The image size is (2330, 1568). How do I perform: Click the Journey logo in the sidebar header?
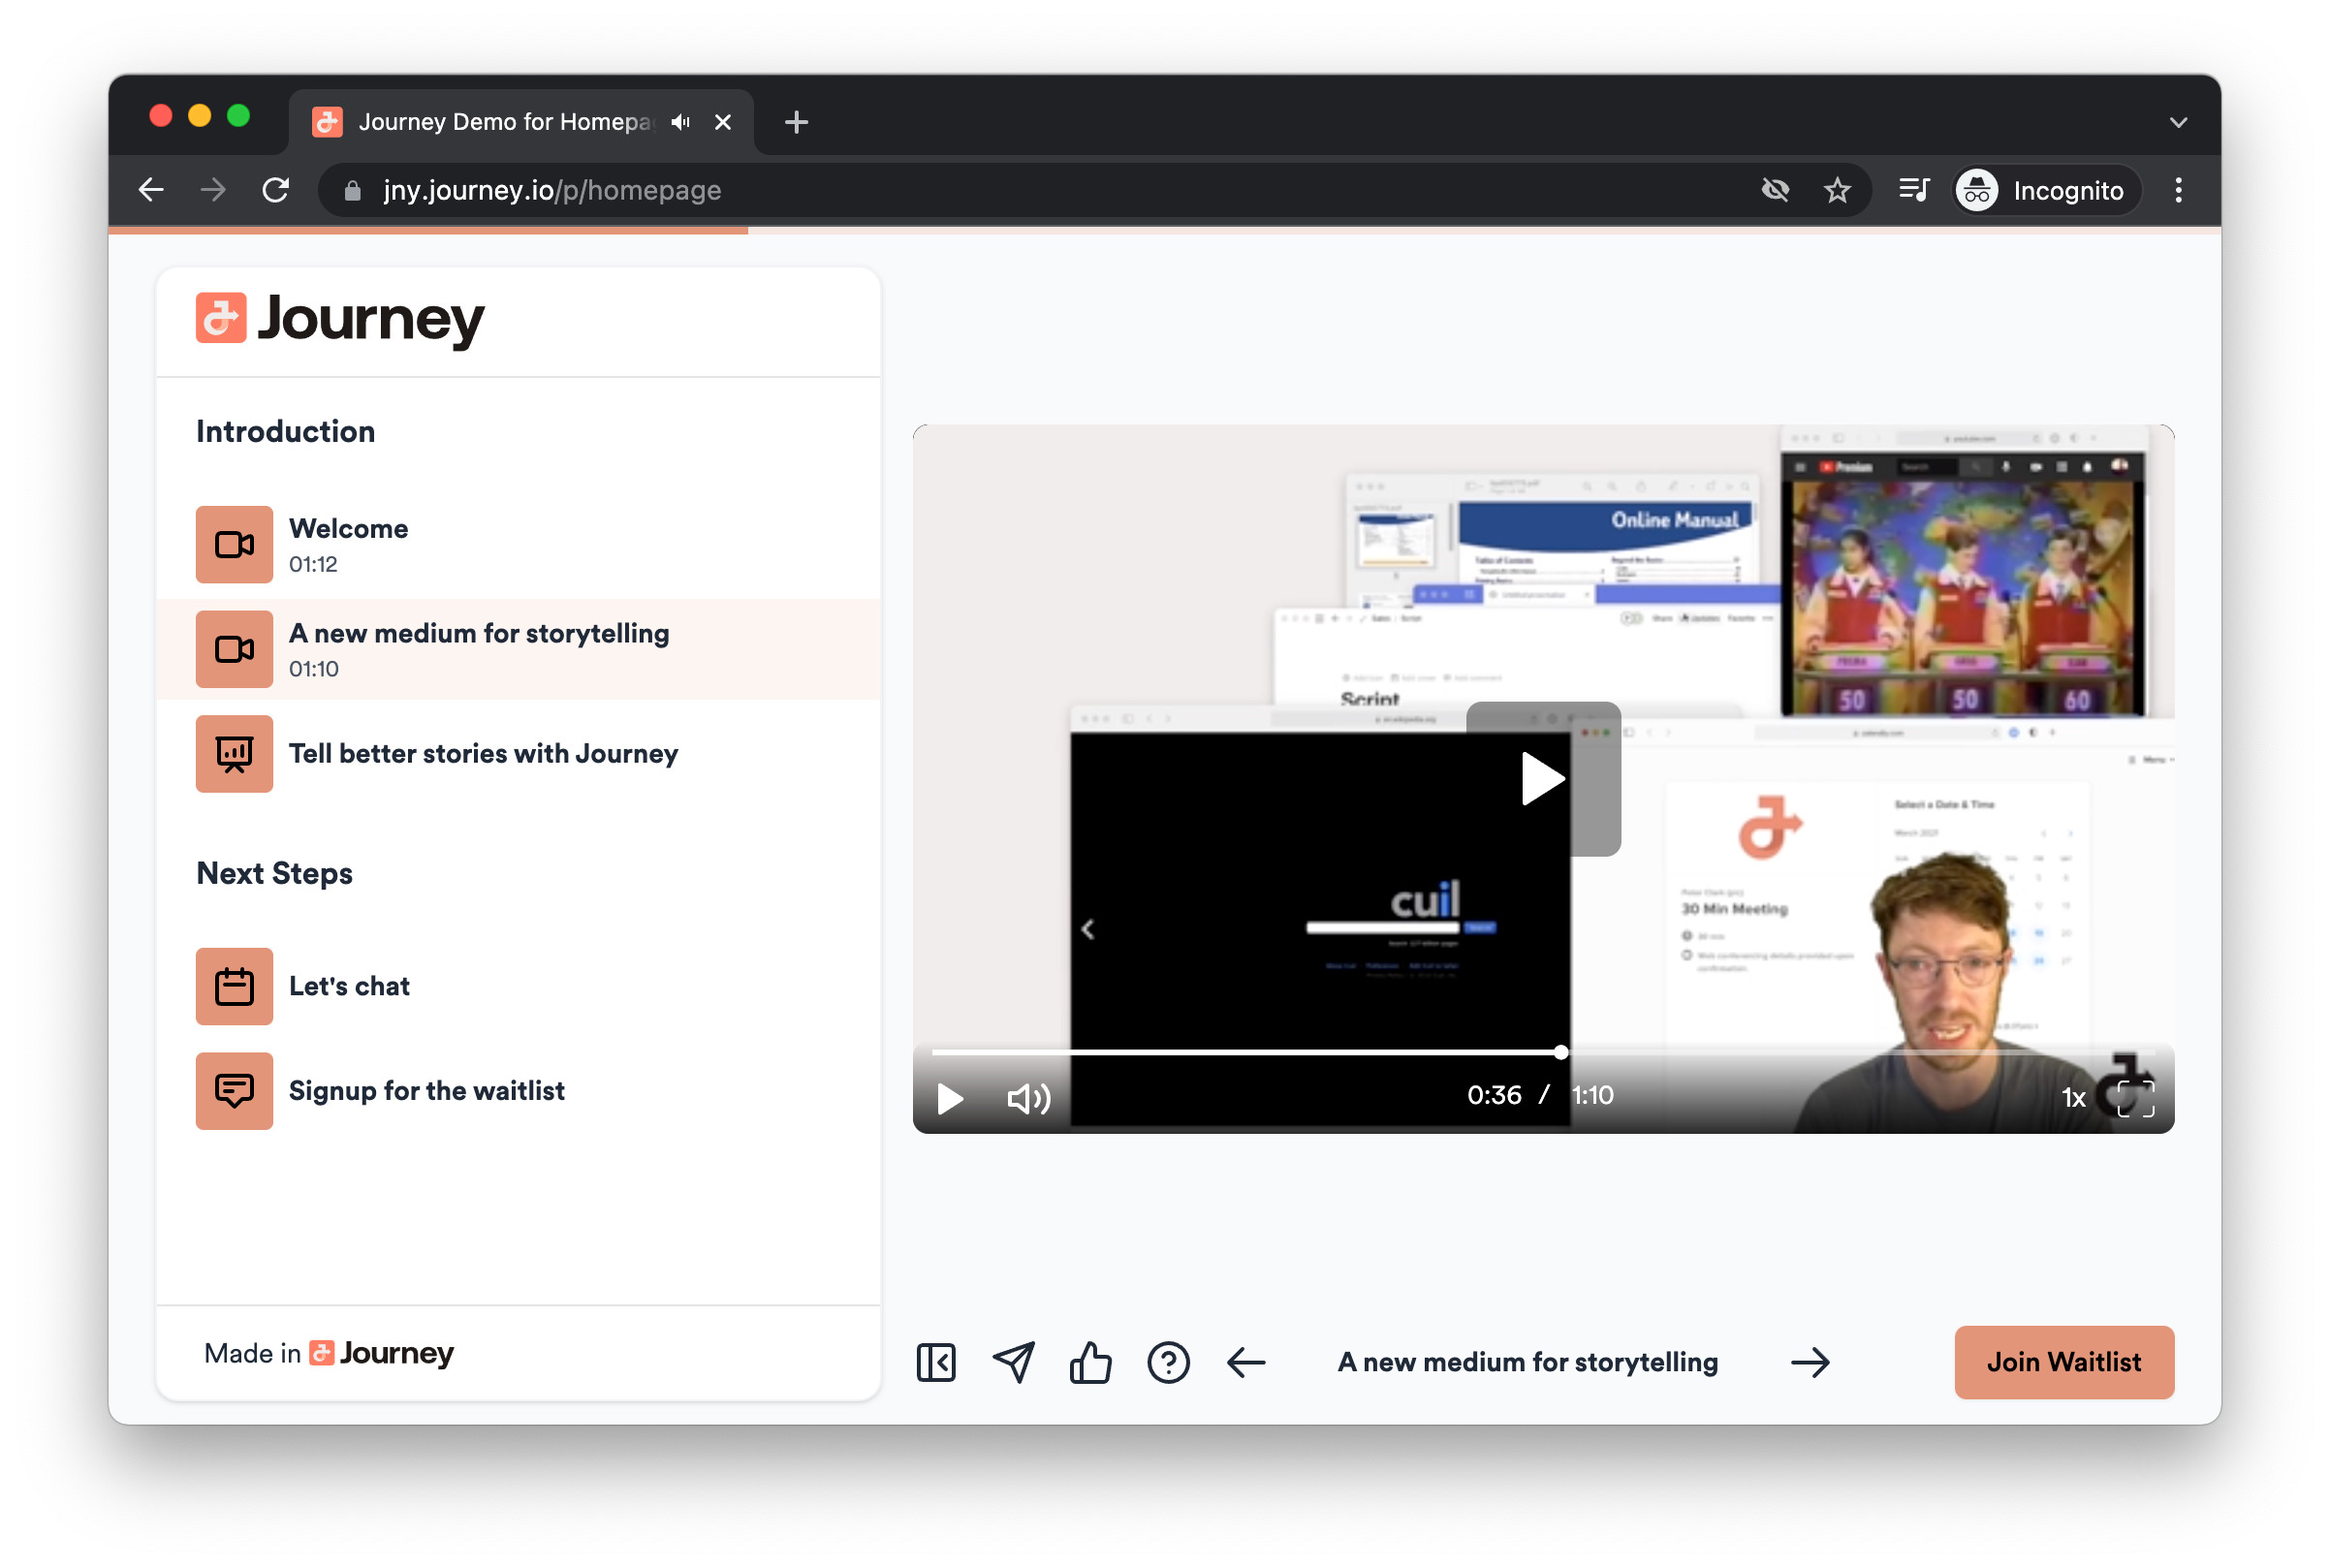point(340,319)
